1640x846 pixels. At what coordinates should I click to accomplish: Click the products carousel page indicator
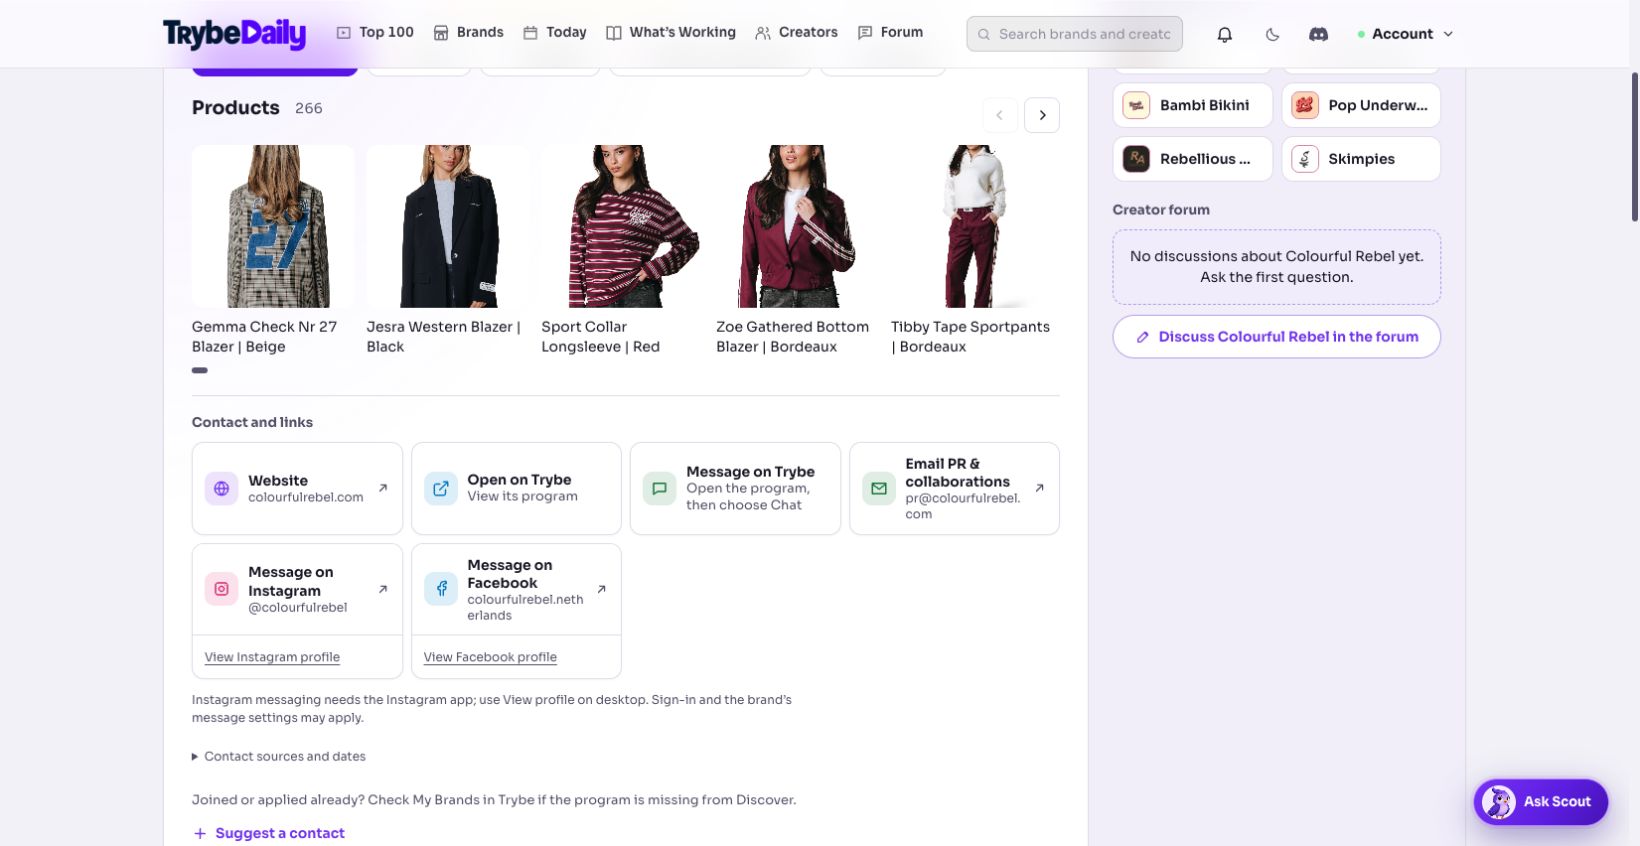(200, 370)
